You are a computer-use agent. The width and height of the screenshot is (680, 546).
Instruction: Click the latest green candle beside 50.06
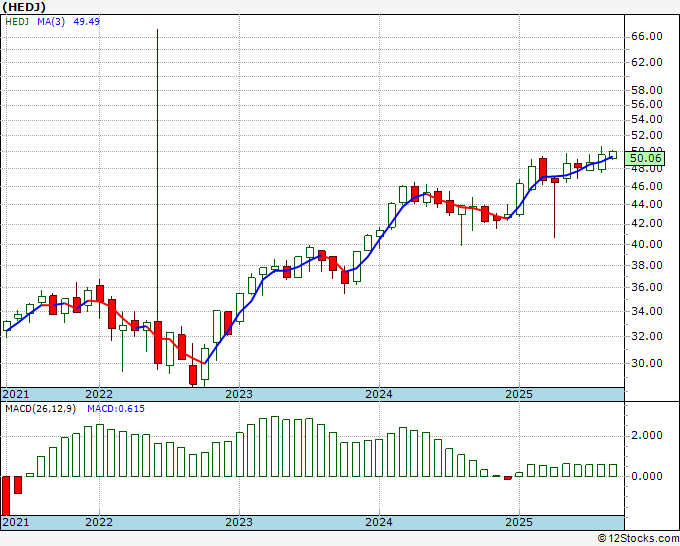pos(613,155)
